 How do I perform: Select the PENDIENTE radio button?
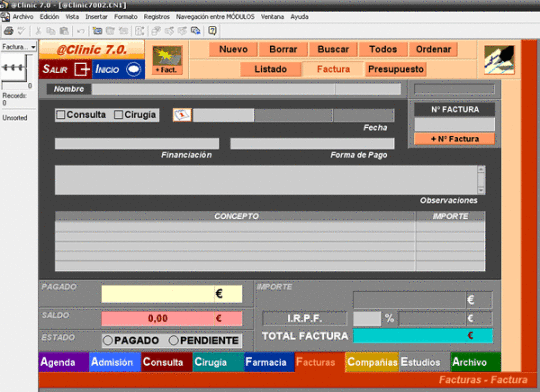click(174, 340)
